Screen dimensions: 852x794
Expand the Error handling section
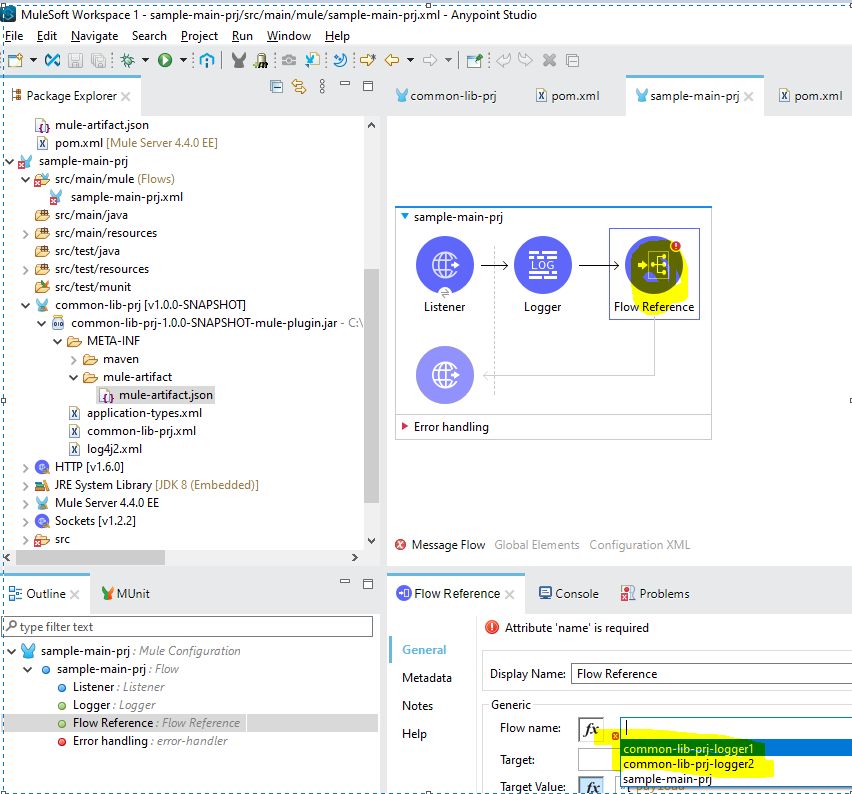point(404,427)
